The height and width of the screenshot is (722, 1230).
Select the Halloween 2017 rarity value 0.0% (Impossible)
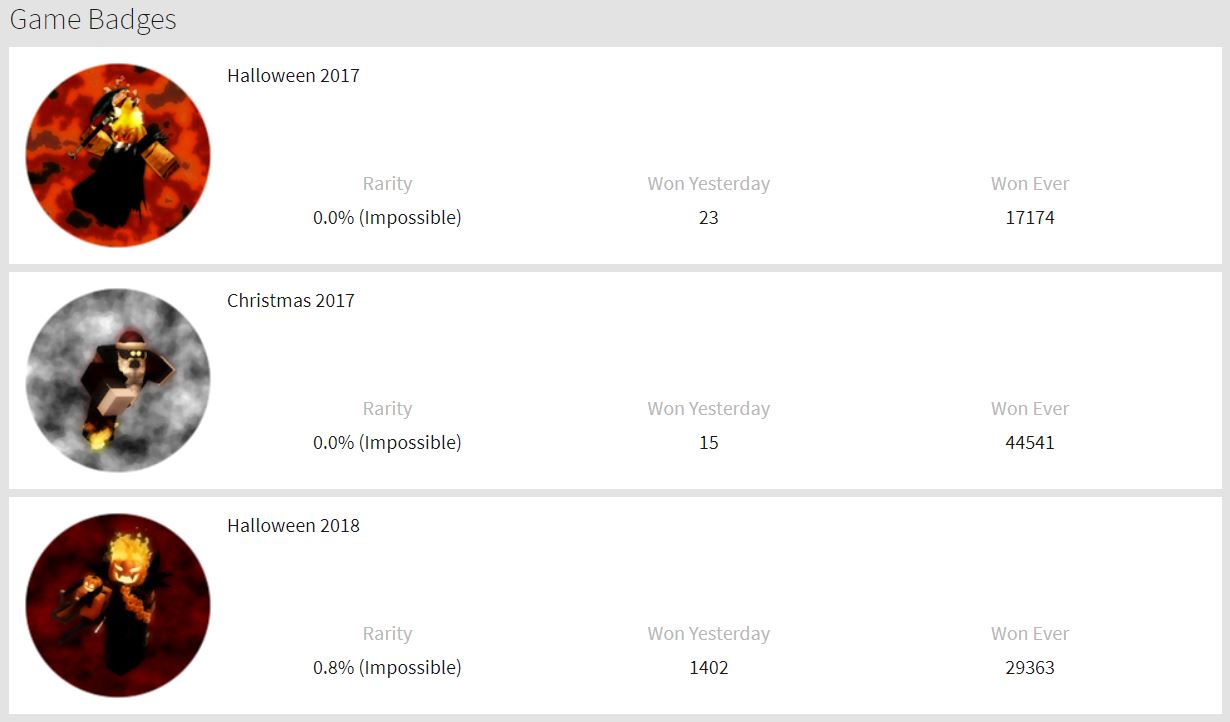[x=387, y=217]
